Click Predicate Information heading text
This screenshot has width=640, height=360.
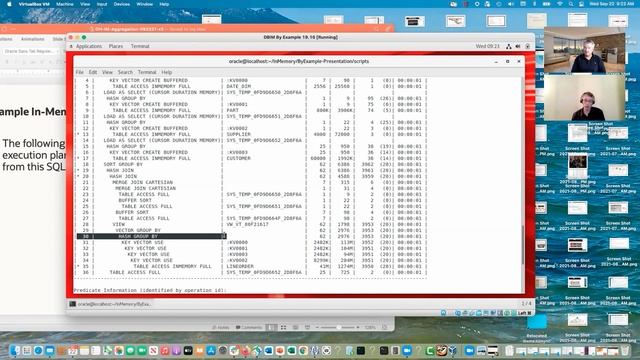[149, 290]
